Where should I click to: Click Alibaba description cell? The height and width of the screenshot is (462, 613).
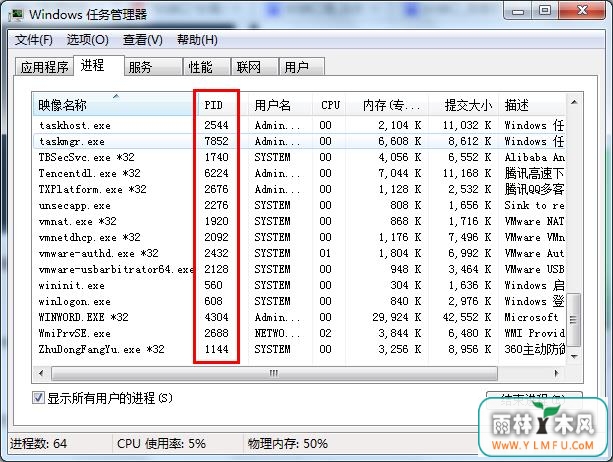[x=534, y=157]
